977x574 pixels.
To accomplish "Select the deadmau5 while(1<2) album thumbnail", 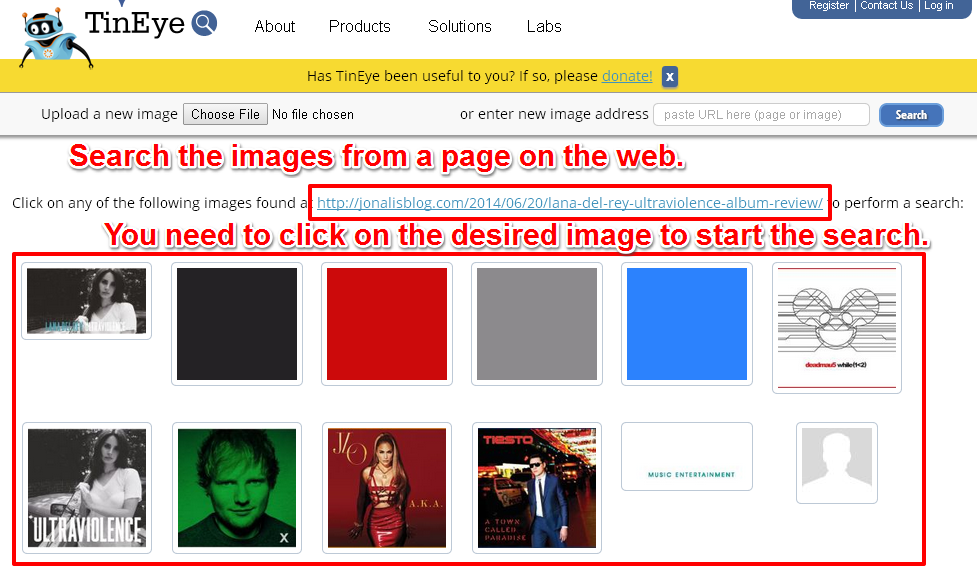I will (x=837, y=328).
